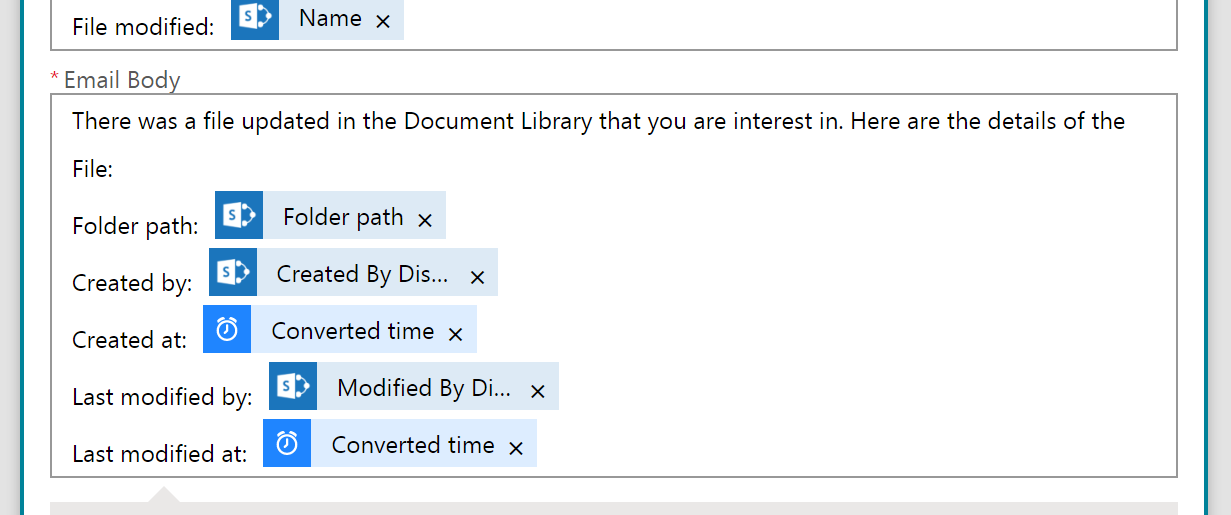Click the SharePoint icon on Folder path token
This screenshot has height=515, width=1231.
pos(239,216)
